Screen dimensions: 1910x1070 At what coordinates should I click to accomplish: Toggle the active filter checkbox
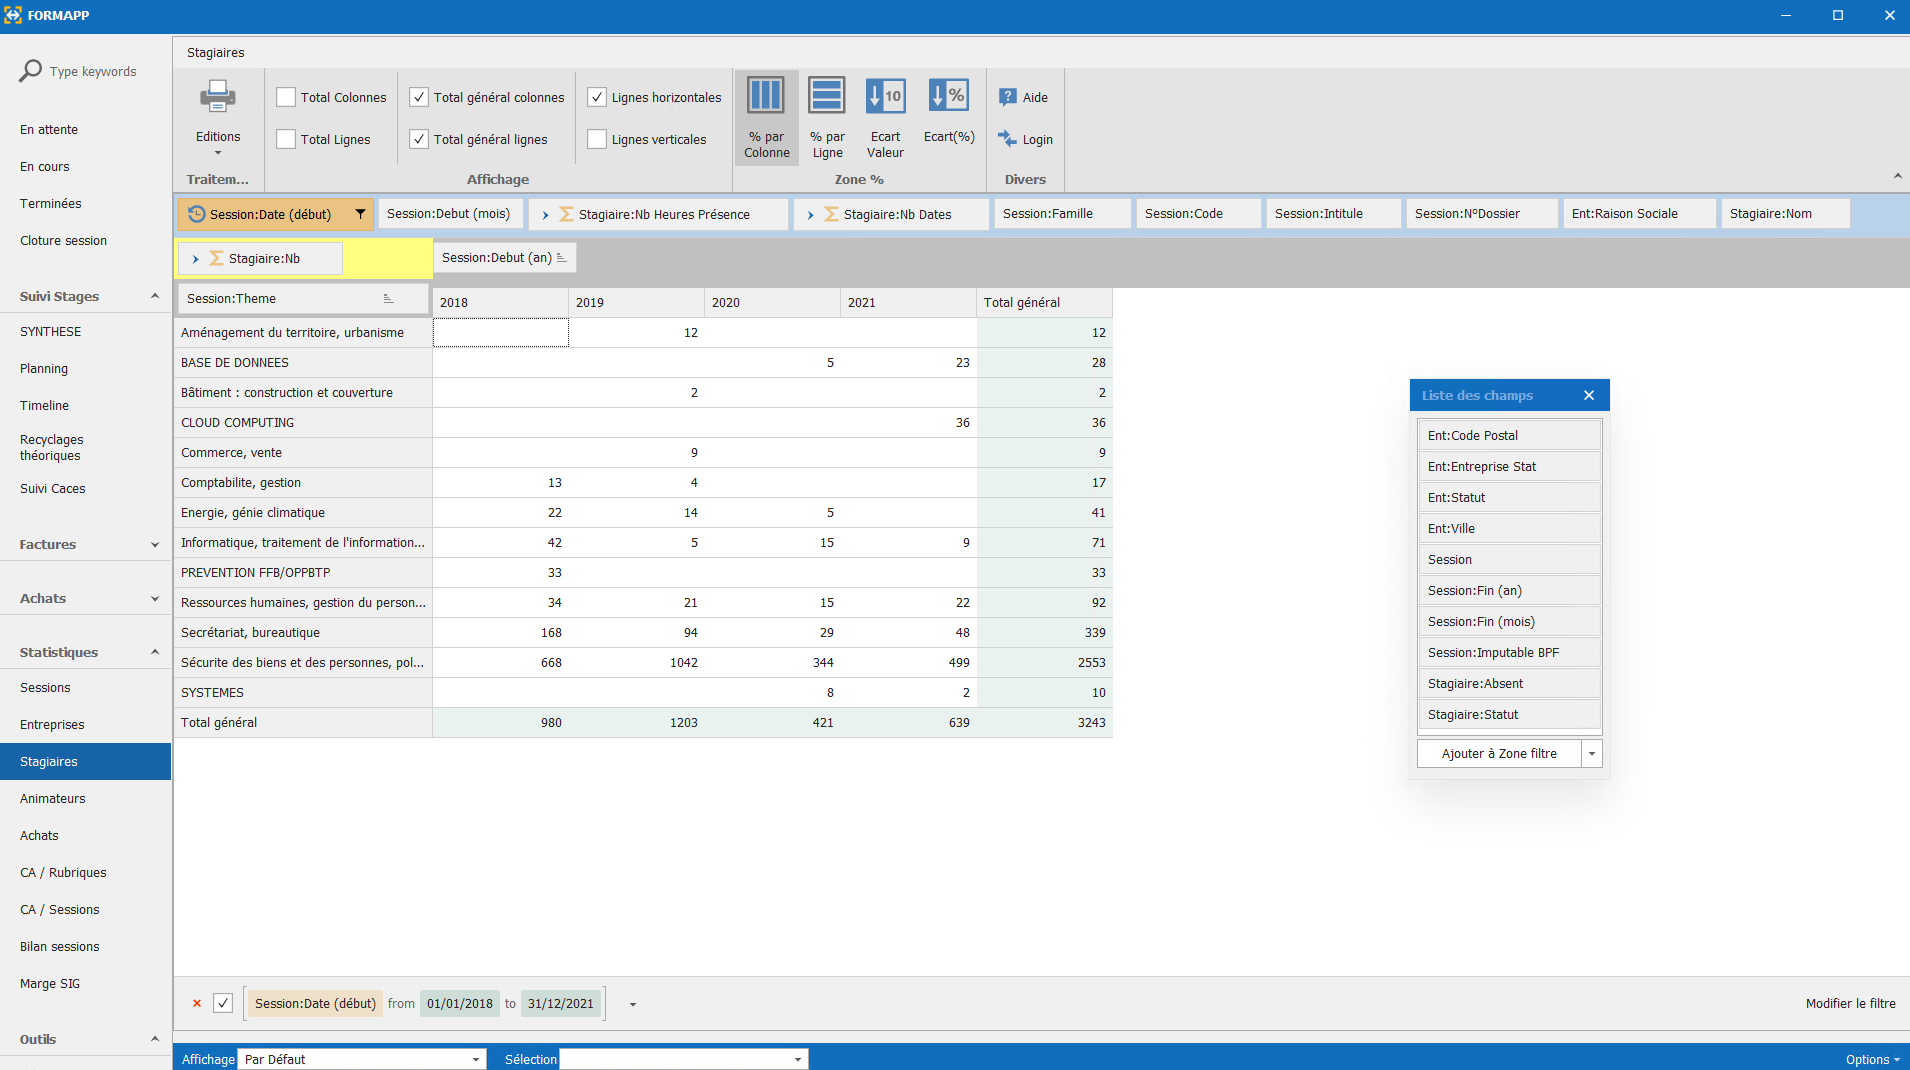point(223,1003)
